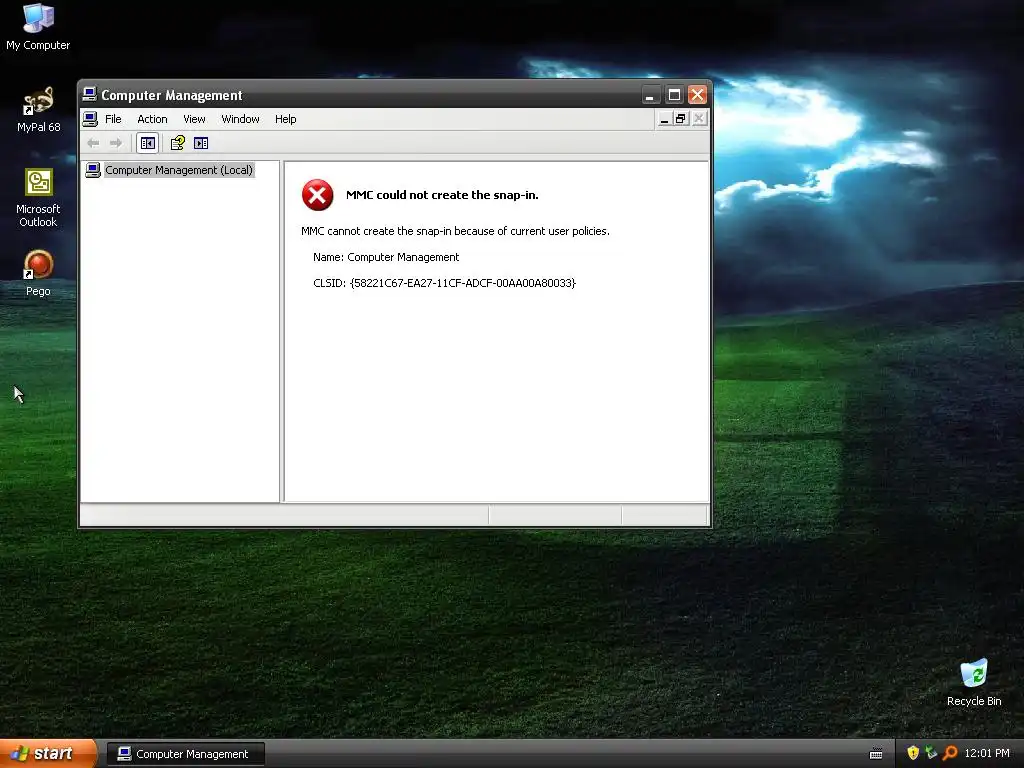Click the 12:01 PM clock
This screenshot has width=1024, height=768.
[x=987, y=753]
